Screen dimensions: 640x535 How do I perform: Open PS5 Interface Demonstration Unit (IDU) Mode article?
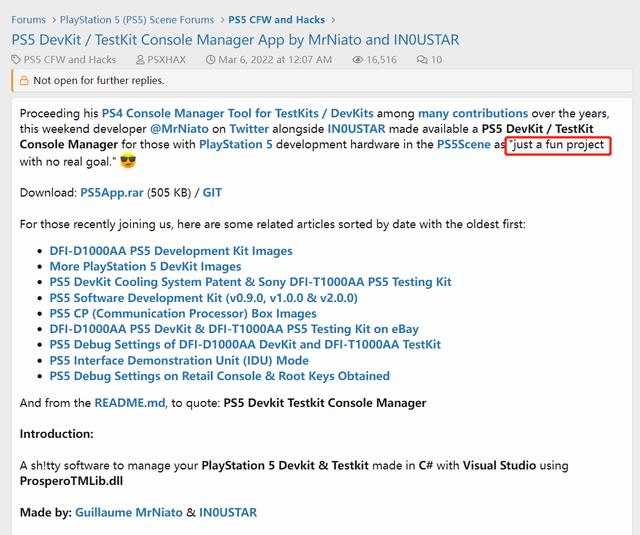click(x=179, y=360)
